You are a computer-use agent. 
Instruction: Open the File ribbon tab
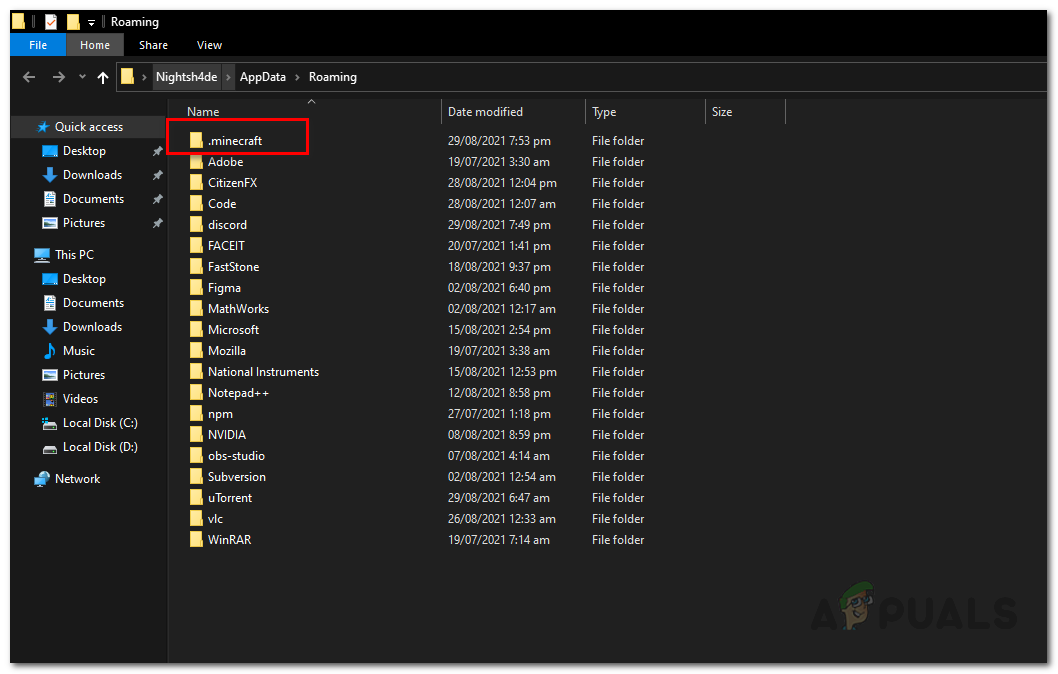click(38, 45)
